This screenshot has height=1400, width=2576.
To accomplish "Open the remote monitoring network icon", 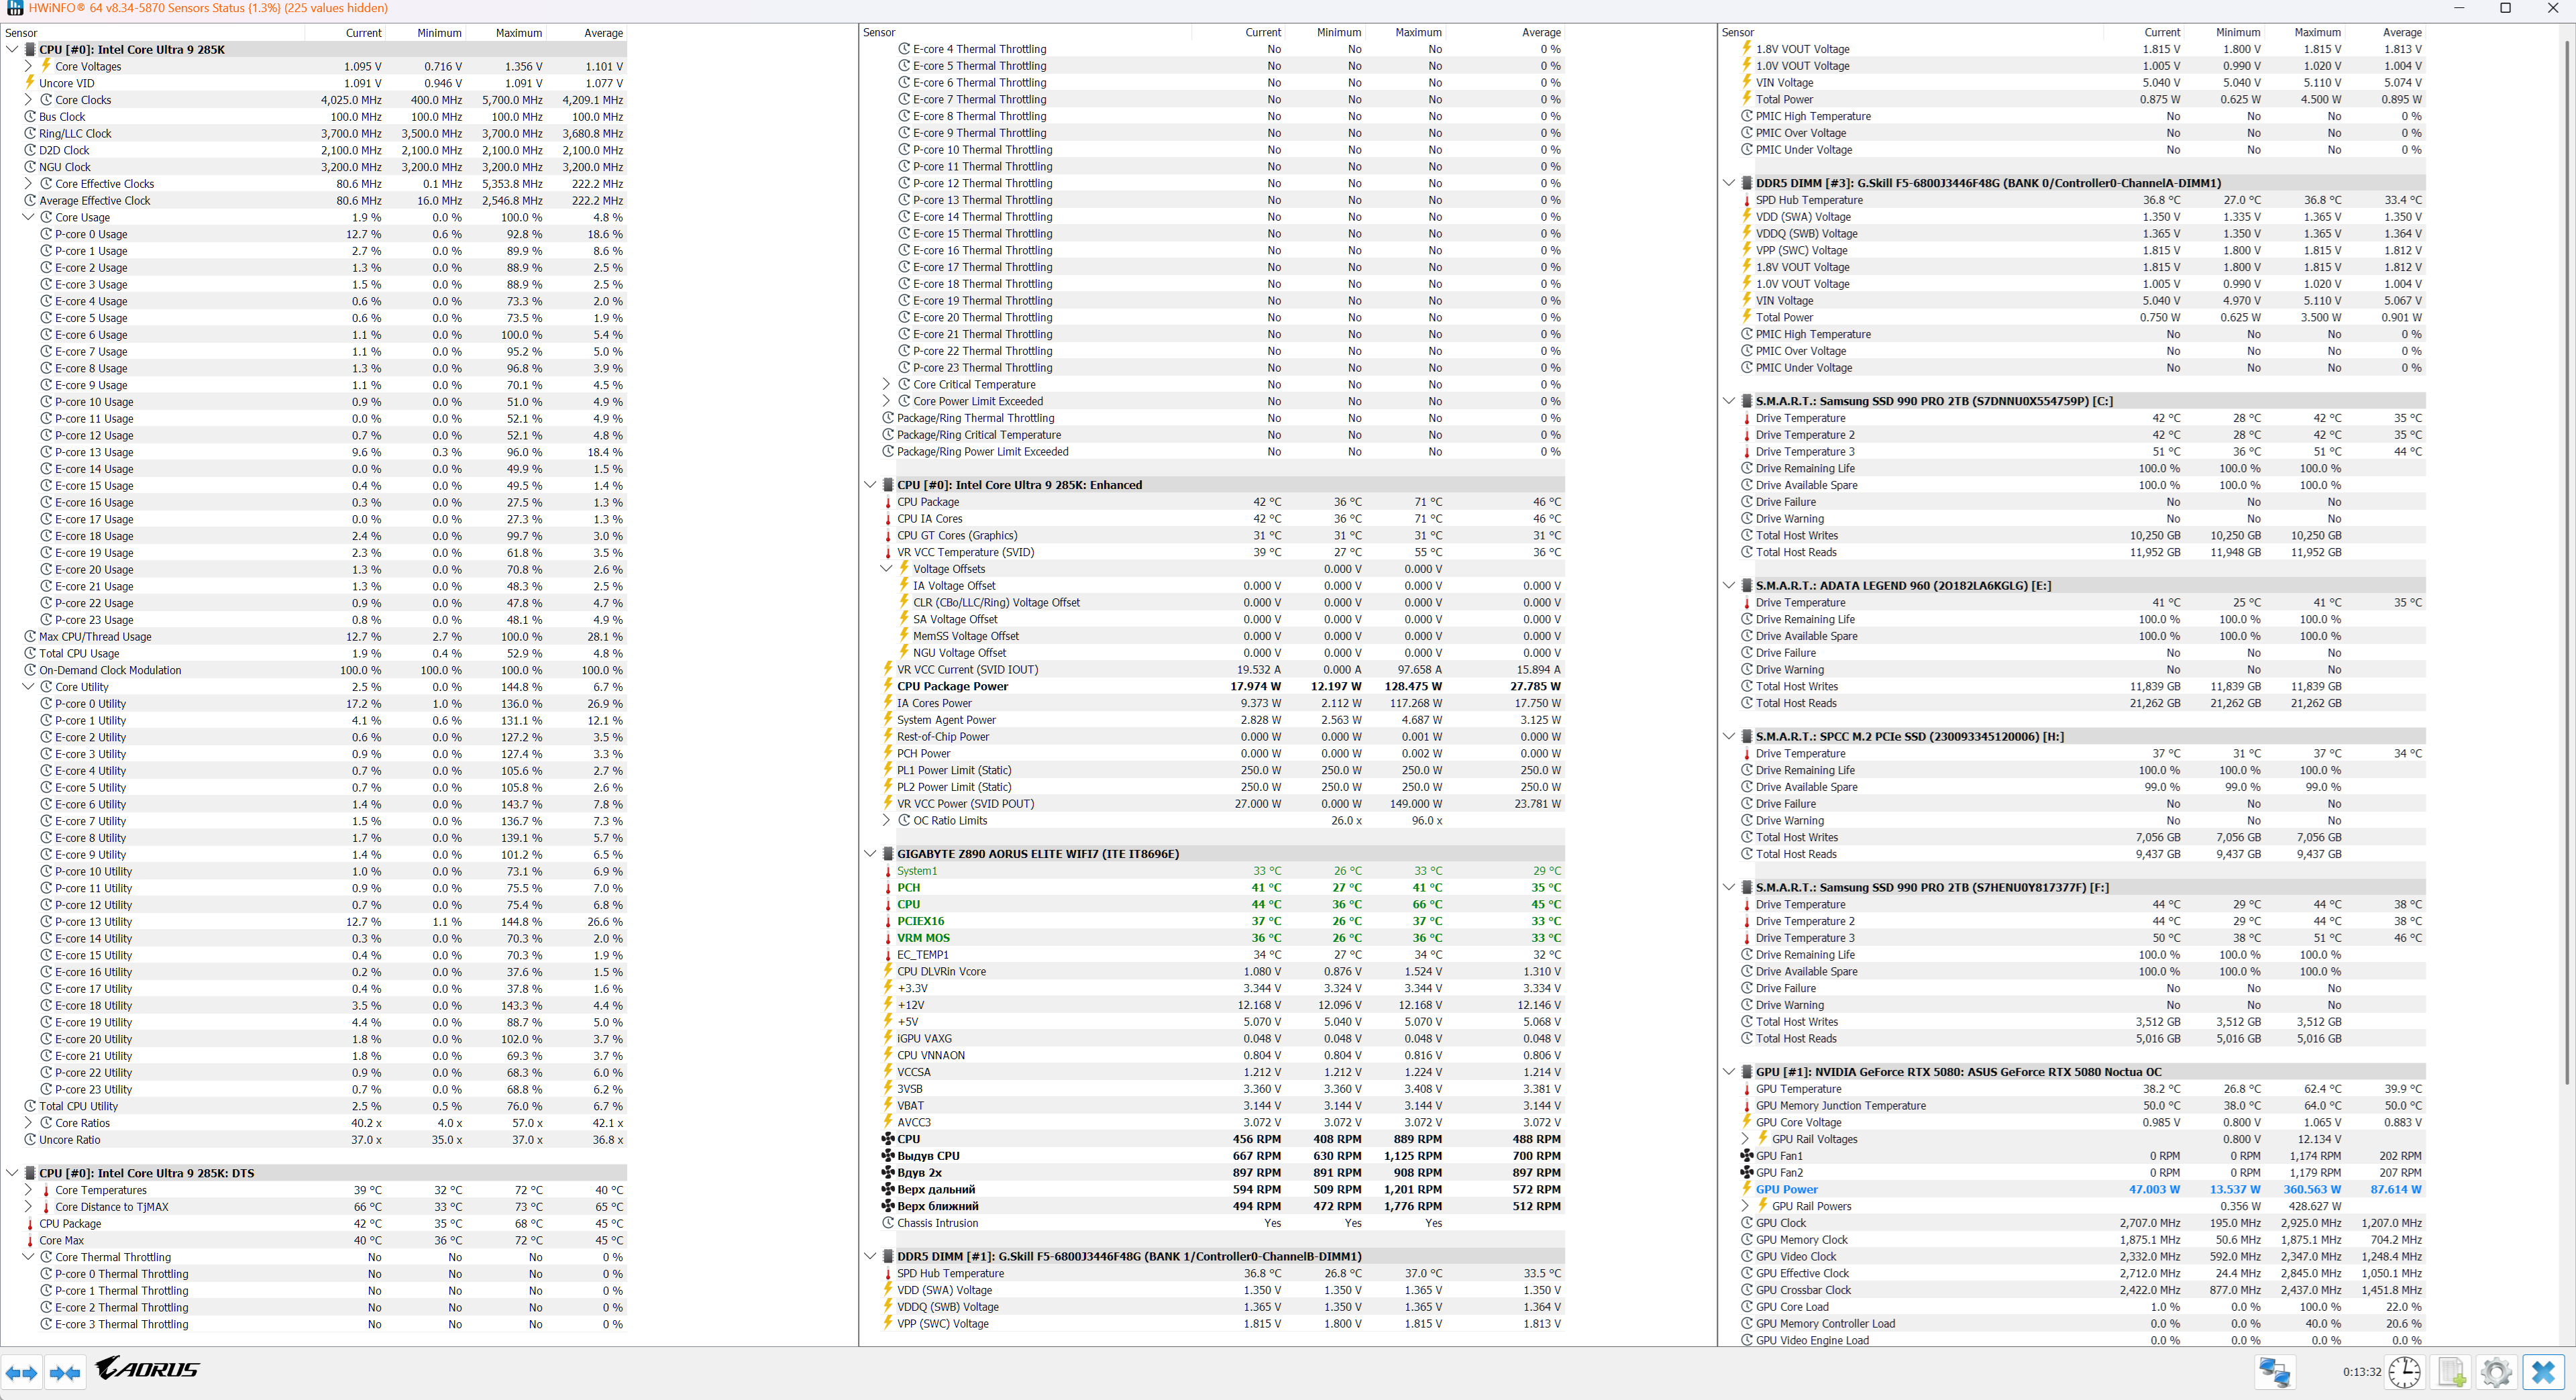I will click(x=2274, y=1372).
